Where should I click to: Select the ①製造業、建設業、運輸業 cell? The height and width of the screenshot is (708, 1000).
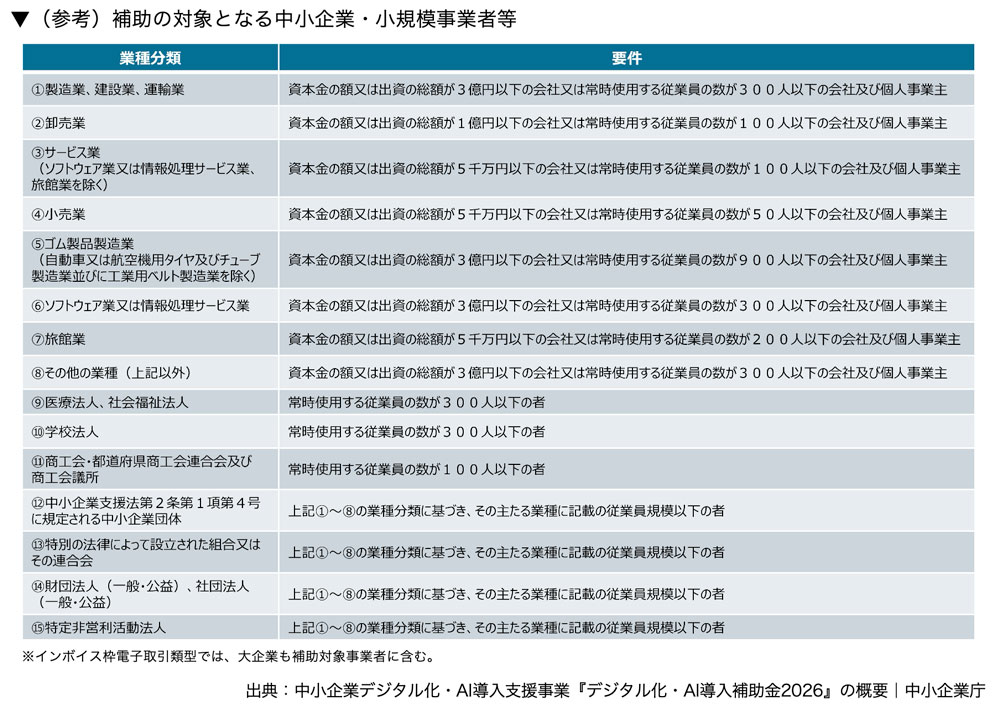click(151, 90)
